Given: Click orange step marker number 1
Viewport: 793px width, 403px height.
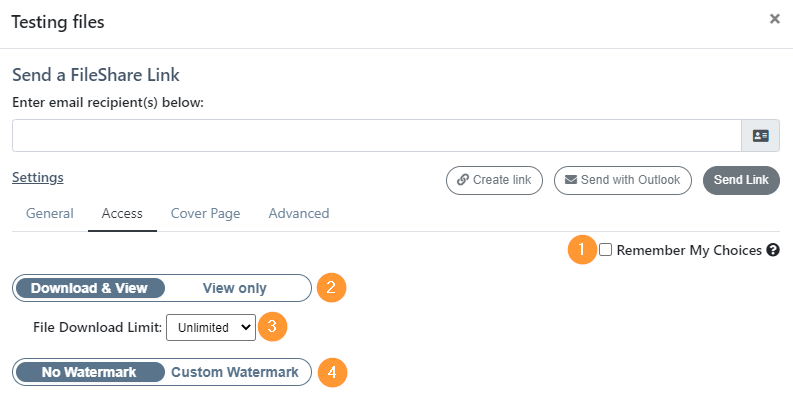Looking at the screenshot, I should point(582,250).
